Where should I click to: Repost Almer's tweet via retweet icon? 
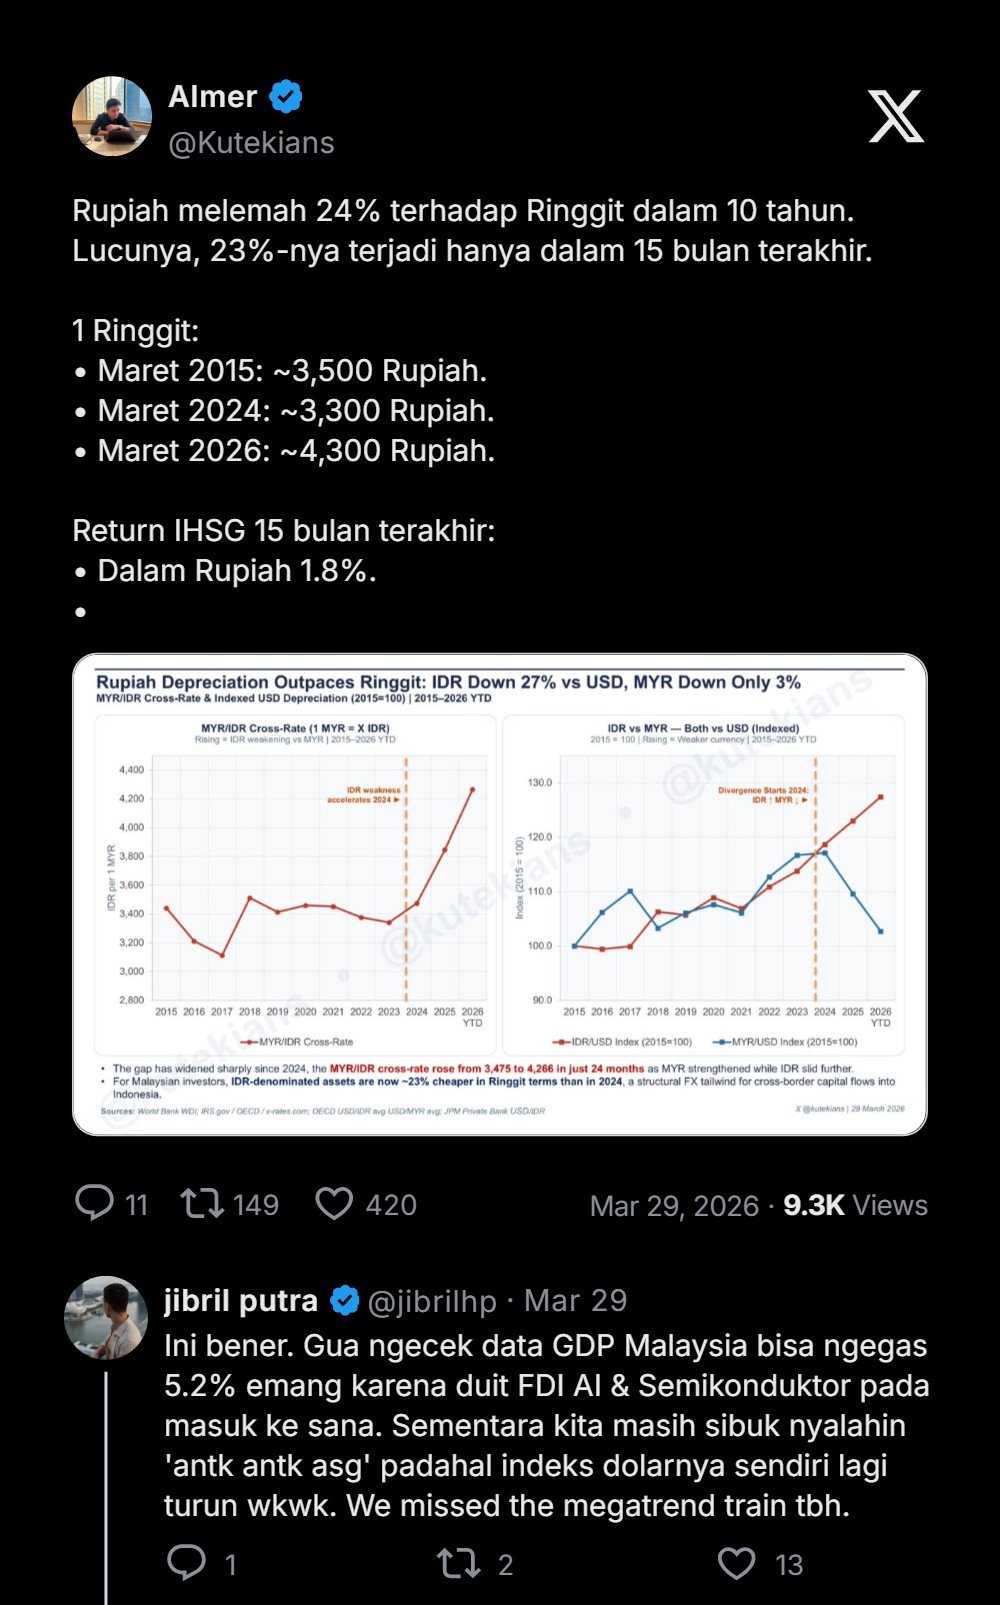pos(202,1203)
